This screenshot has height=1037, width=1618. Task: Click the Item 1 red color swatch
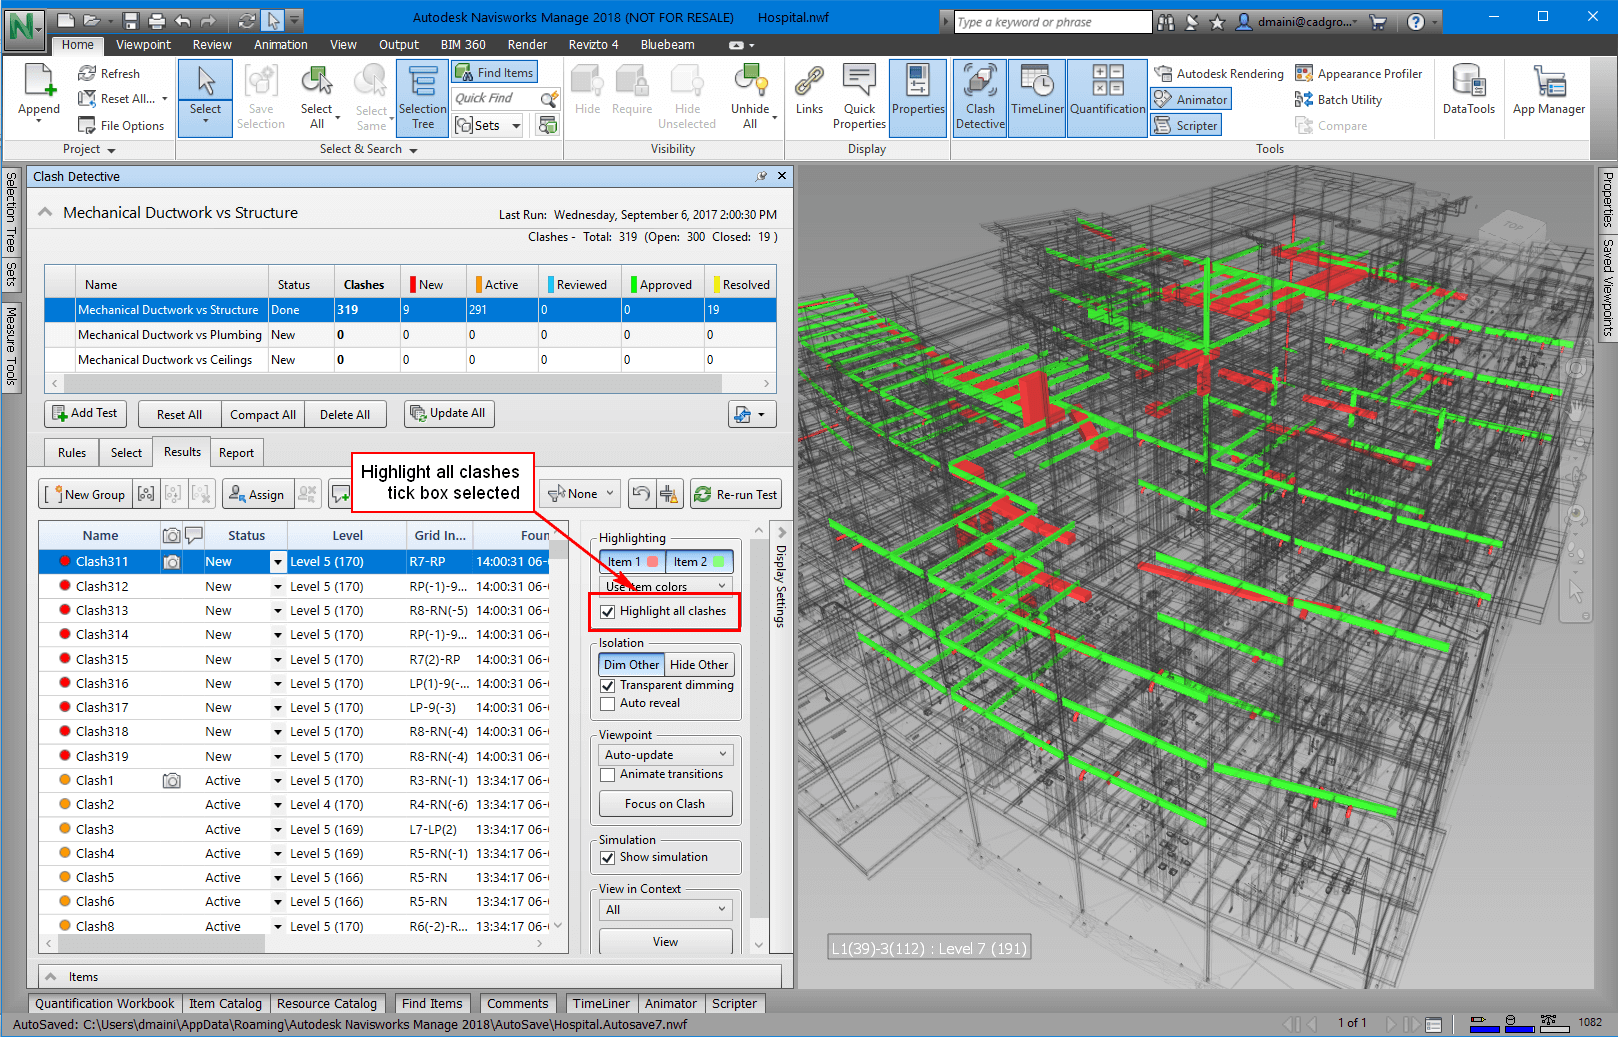652,562
